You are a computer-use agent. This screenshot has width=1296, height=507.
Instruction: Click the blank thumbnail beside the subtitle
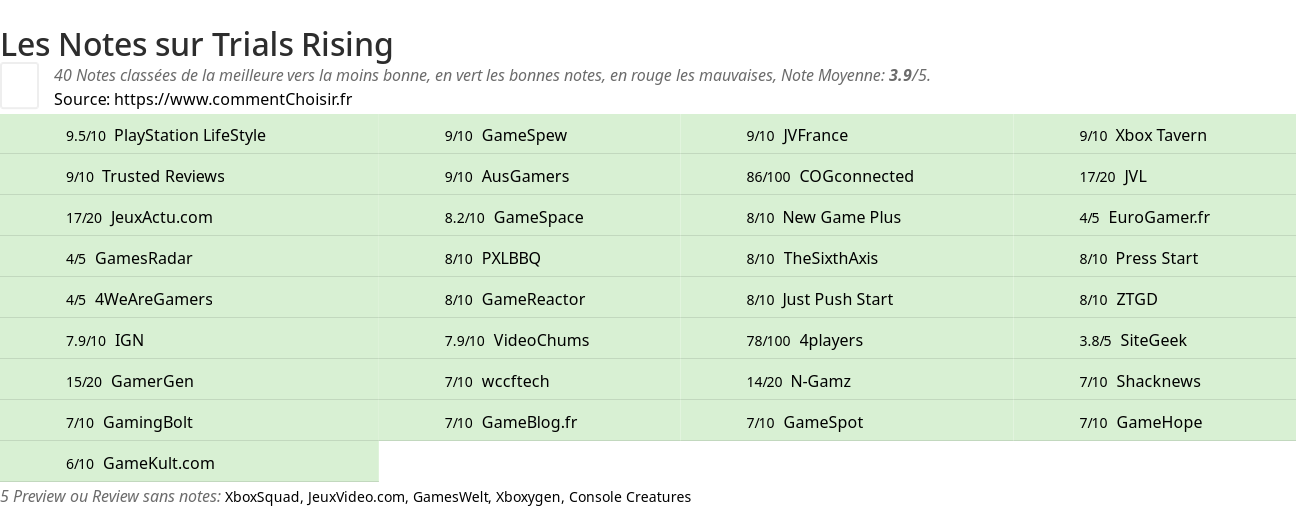[19, 85]
